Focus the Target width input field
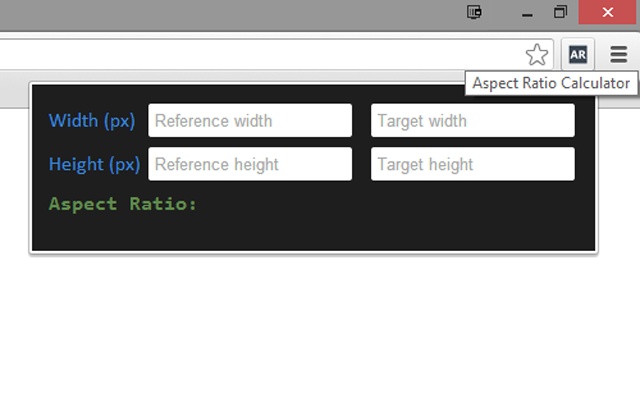 (473, 120)
